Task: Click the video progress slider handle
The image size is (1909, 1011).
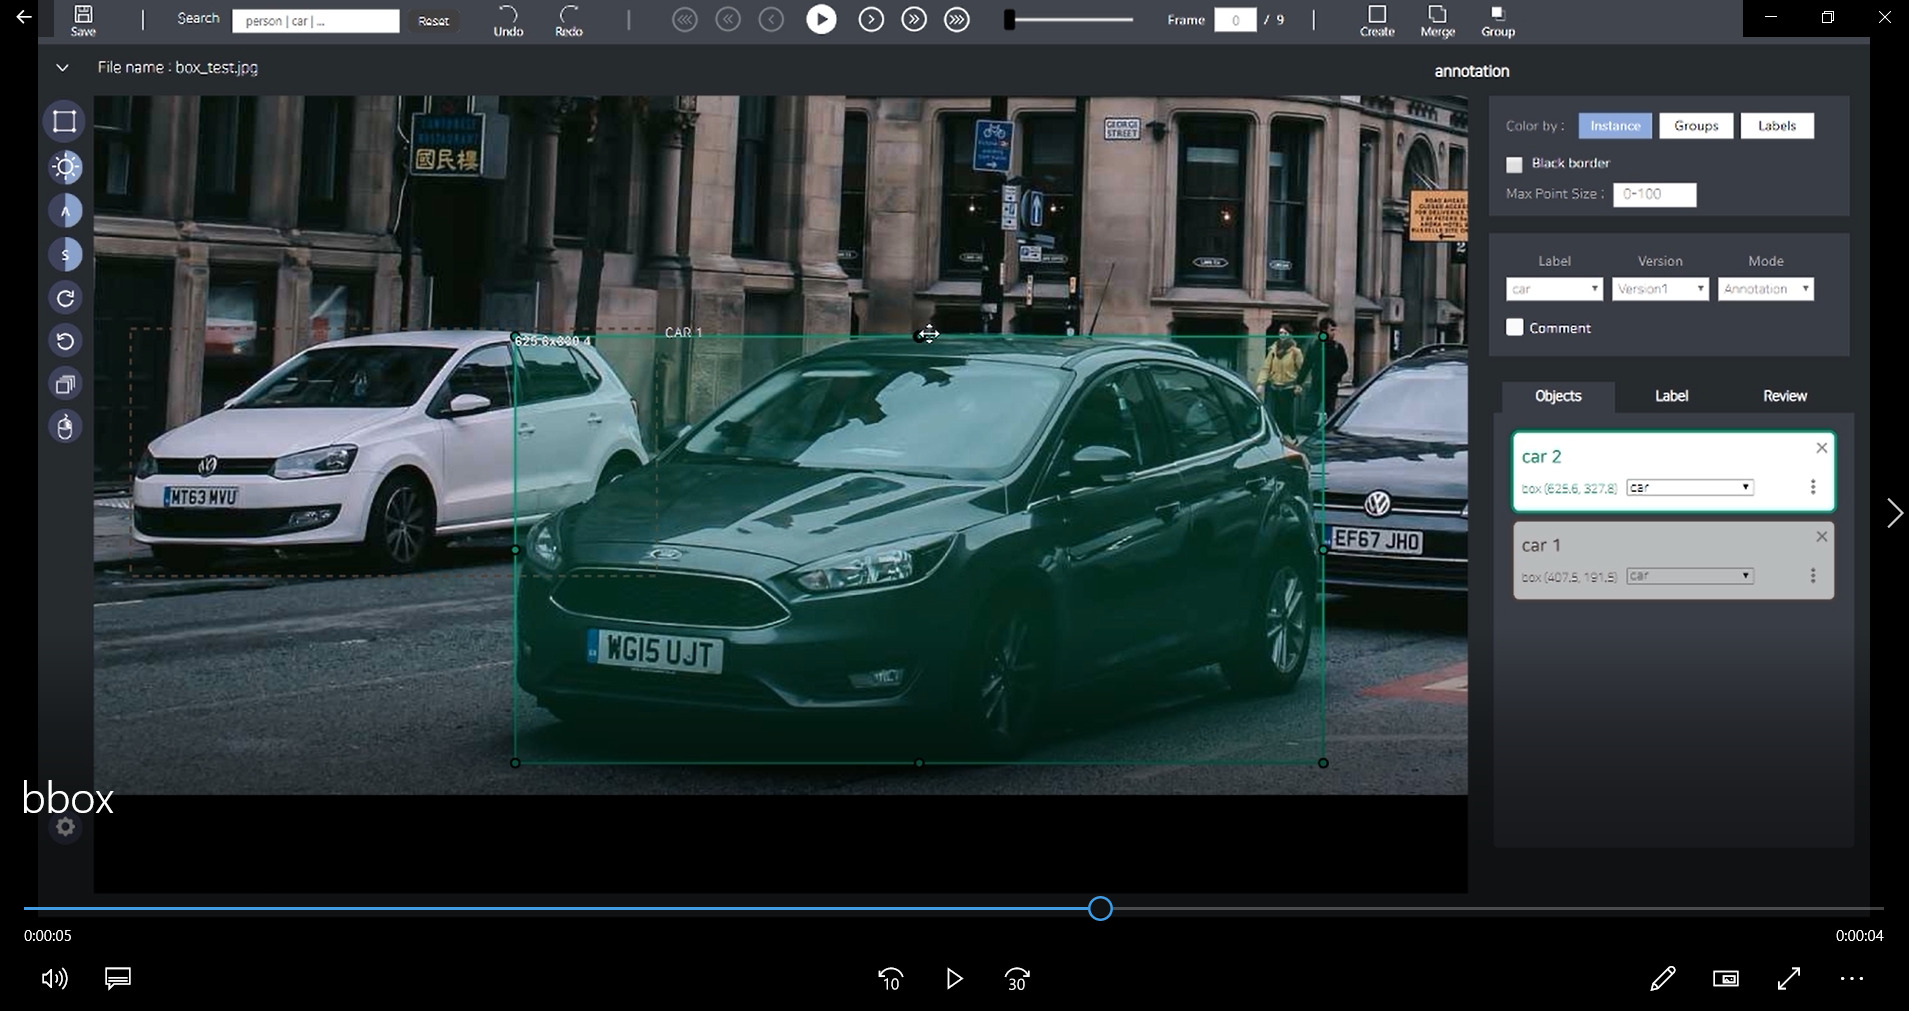Action: click(1100, 908)
